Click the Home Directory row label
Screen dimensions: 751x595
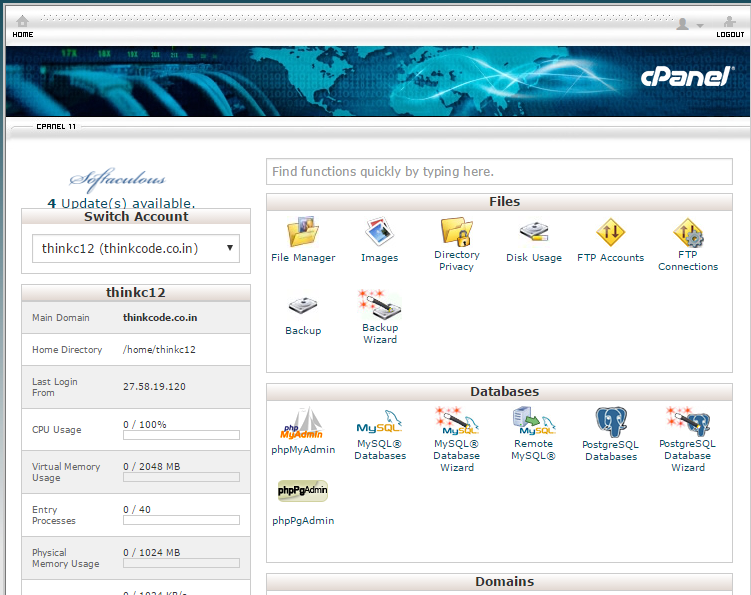pos(67,350)
